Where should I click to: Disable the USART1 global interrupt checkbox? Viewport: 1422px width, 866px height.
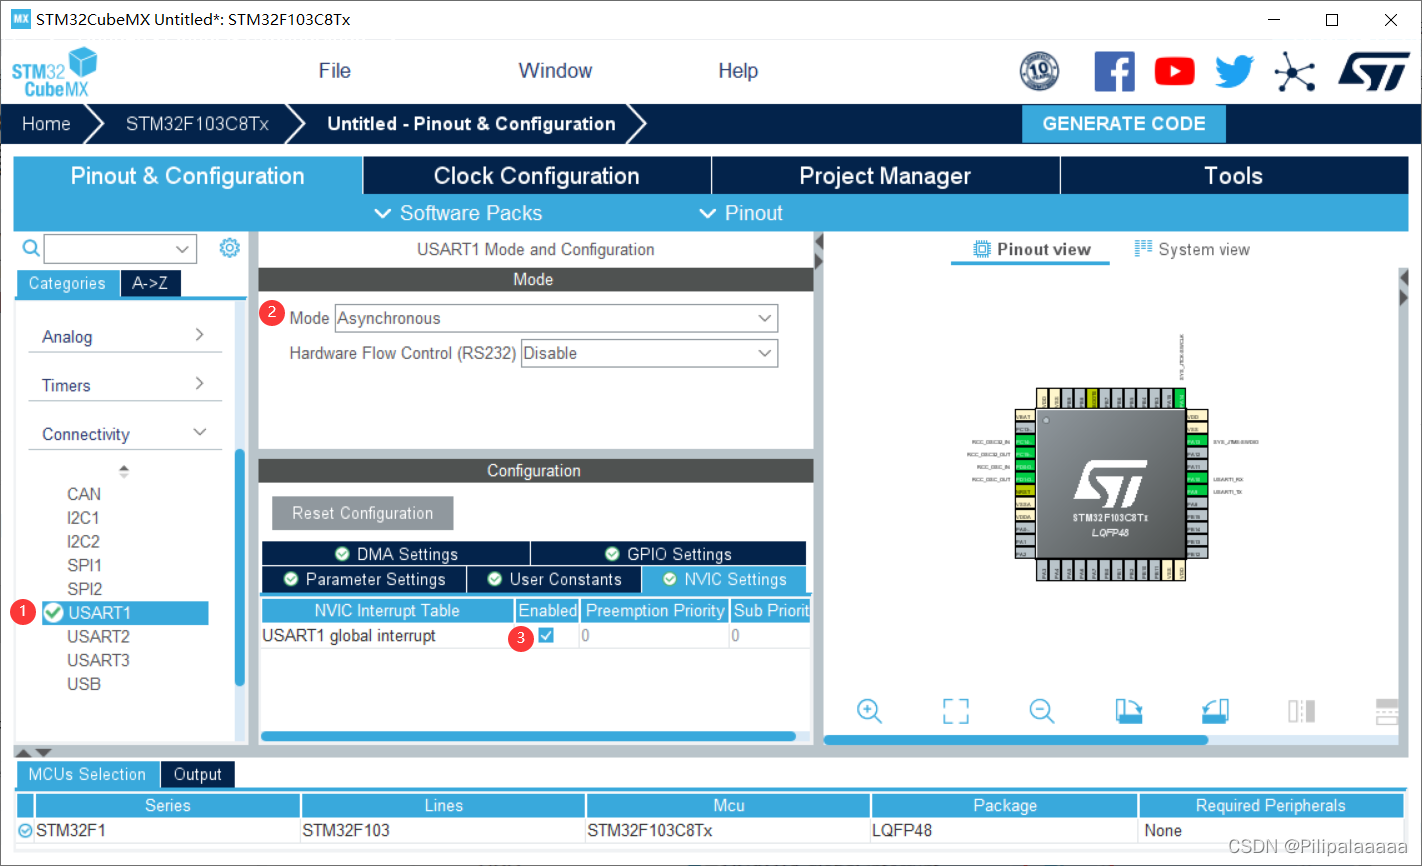[546, 635]
